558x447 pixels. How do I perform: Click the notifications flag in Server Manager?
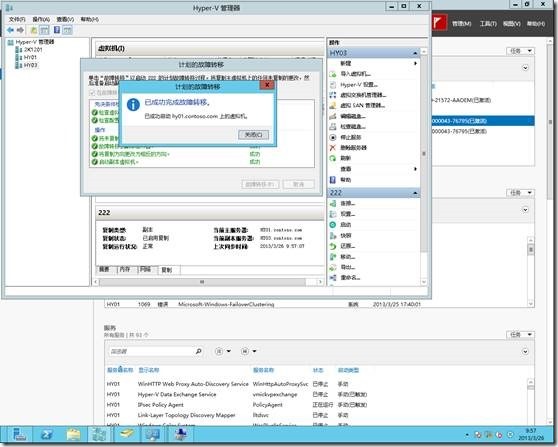click(x=439, y=23)
